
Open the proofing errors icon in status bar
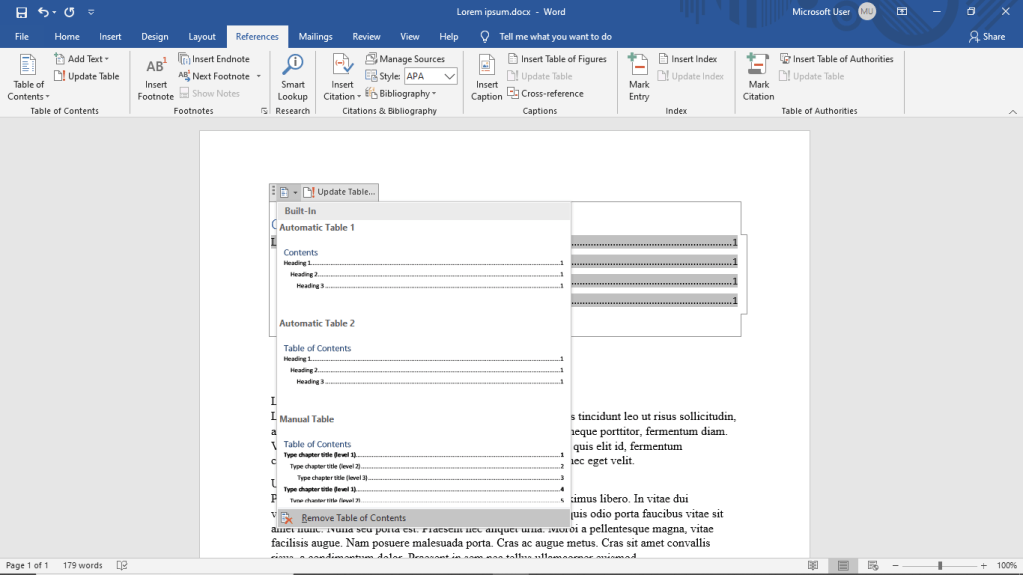121,565
